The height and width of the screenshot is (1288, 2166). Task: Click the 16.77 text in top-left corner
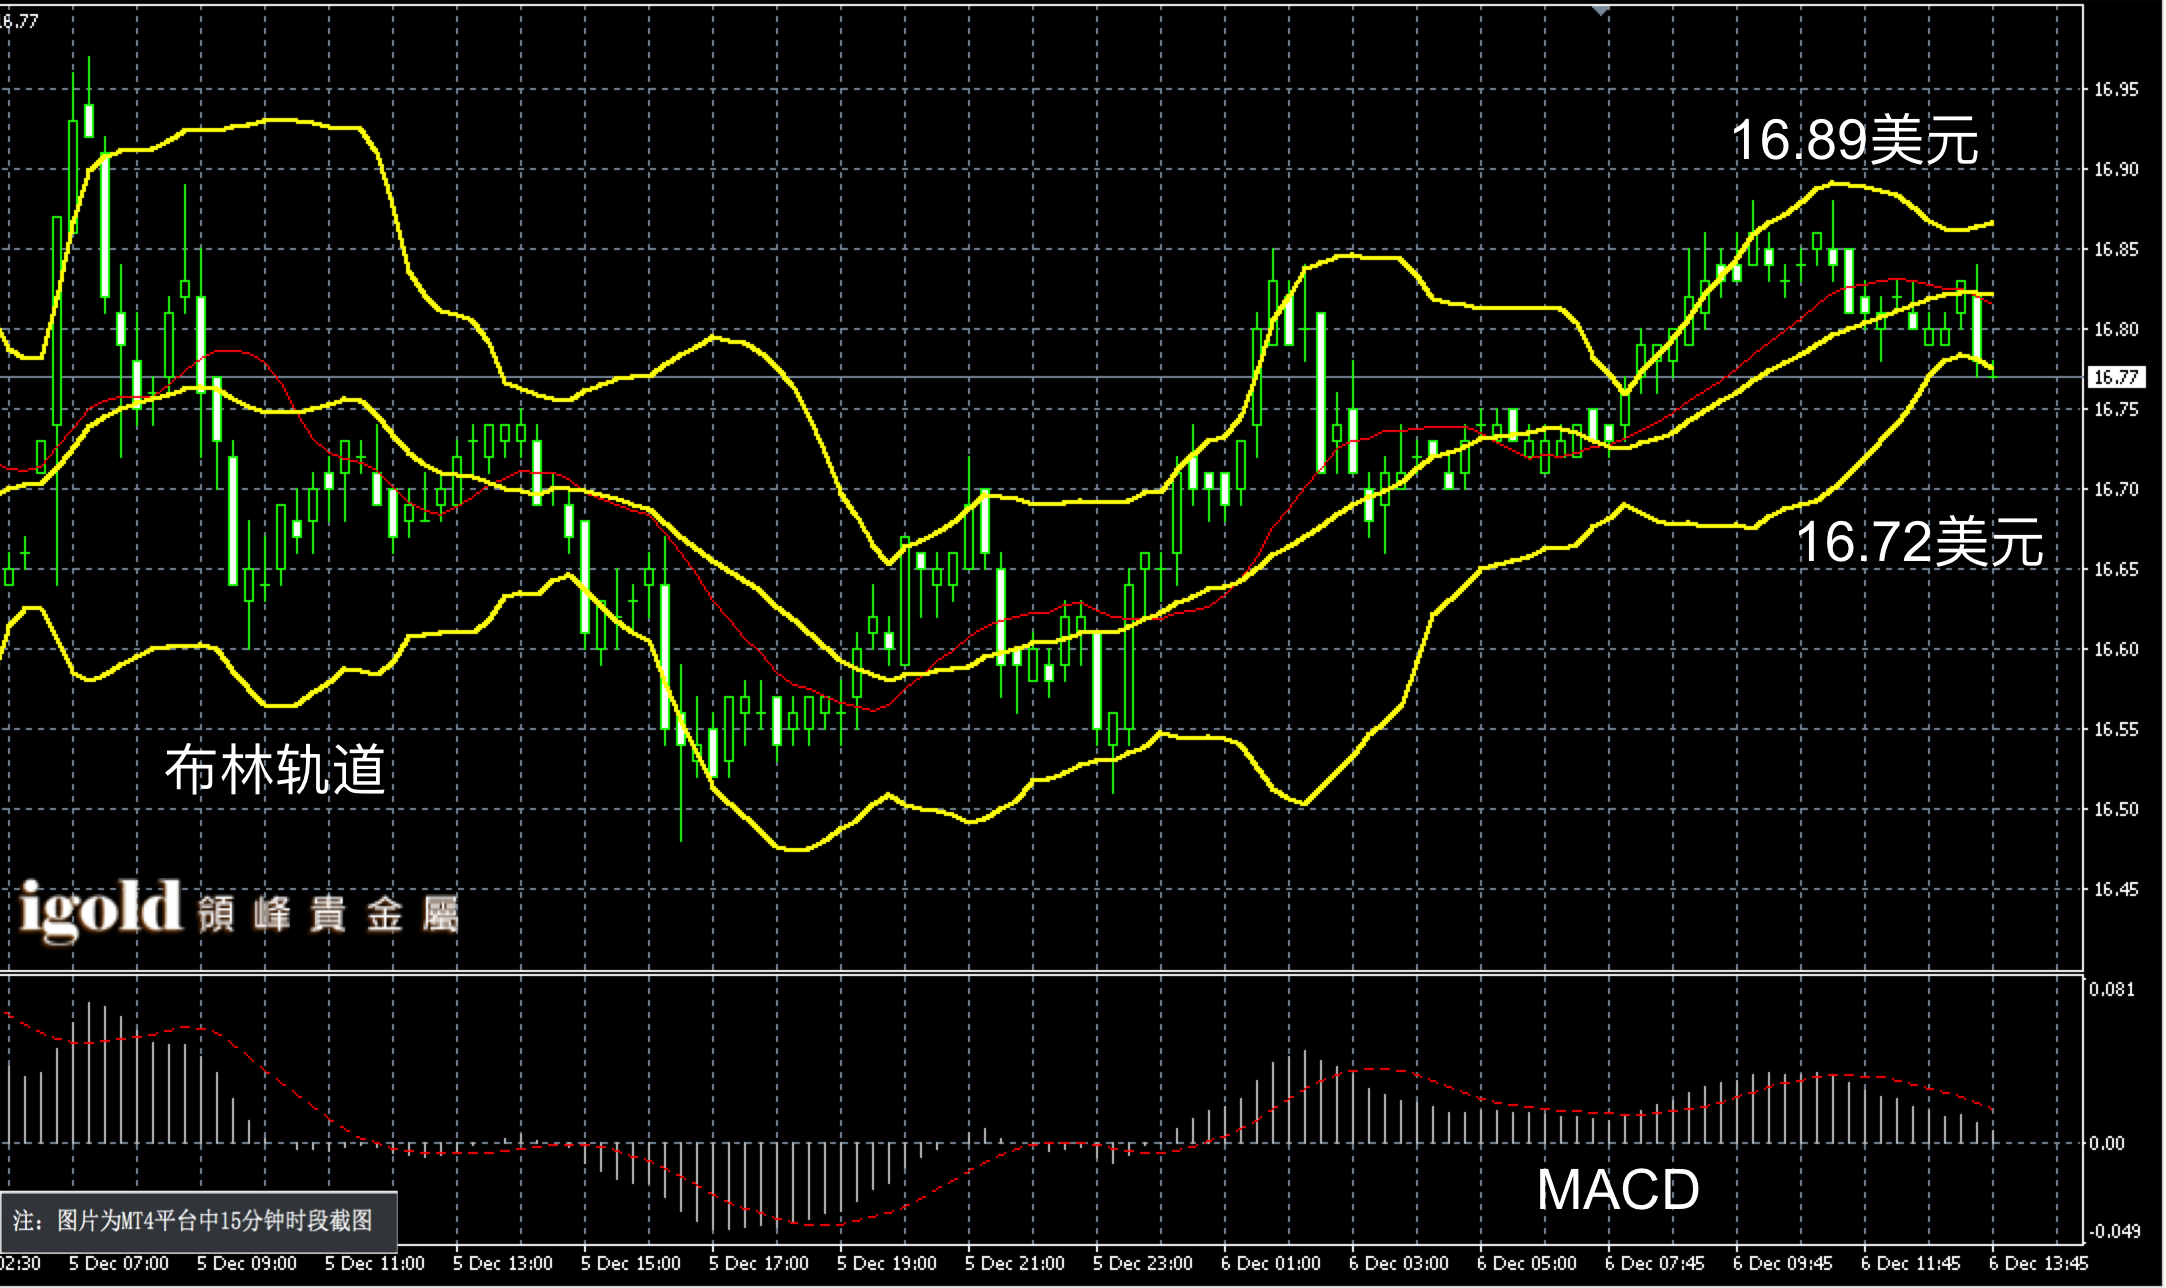pos(20,21)
